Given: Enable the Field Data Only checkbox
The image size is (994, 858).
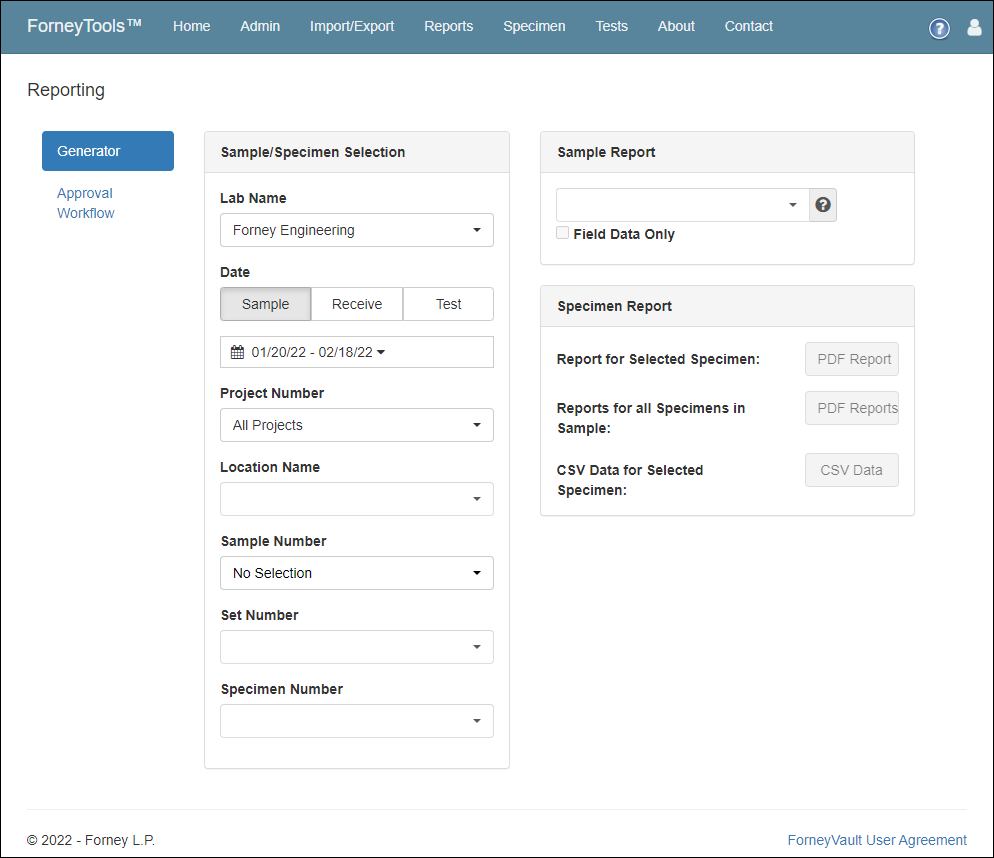Looking at the screenshot, I should pyautogui.click(x=562, y=233).
